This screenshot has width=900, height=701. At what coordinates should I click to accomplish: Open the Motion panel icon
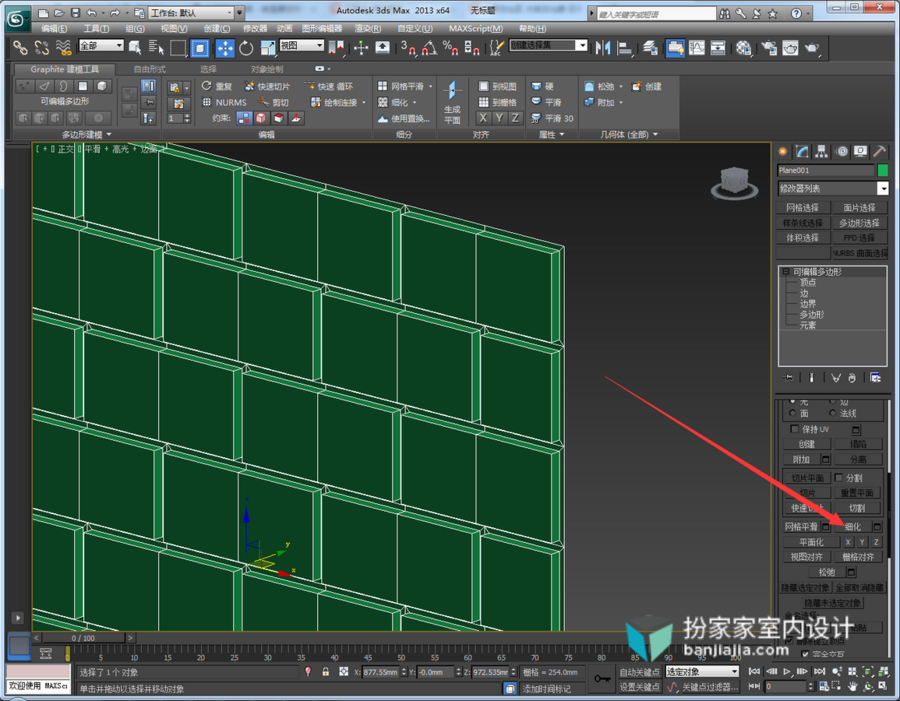(842, 152)
